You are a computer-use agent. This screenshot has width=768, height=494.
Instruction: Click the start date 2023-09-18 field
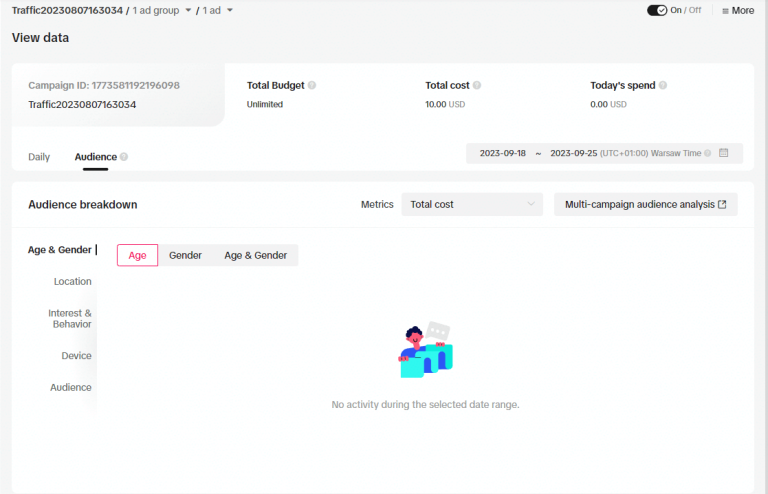tap(503, 153)
